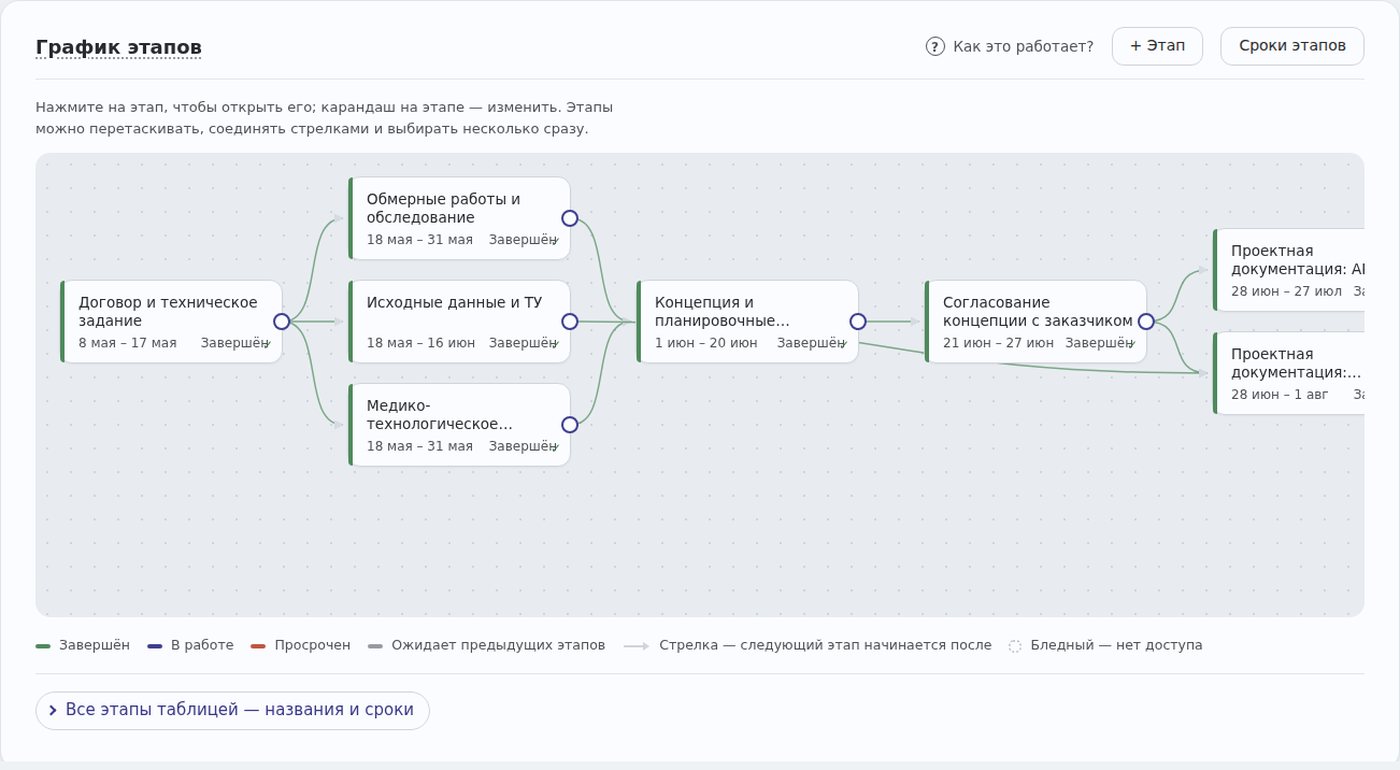Screen dimensions: 1400x770
Task: Select the 'Медико-технологическое…' stage card
Action: click(459, 424)
